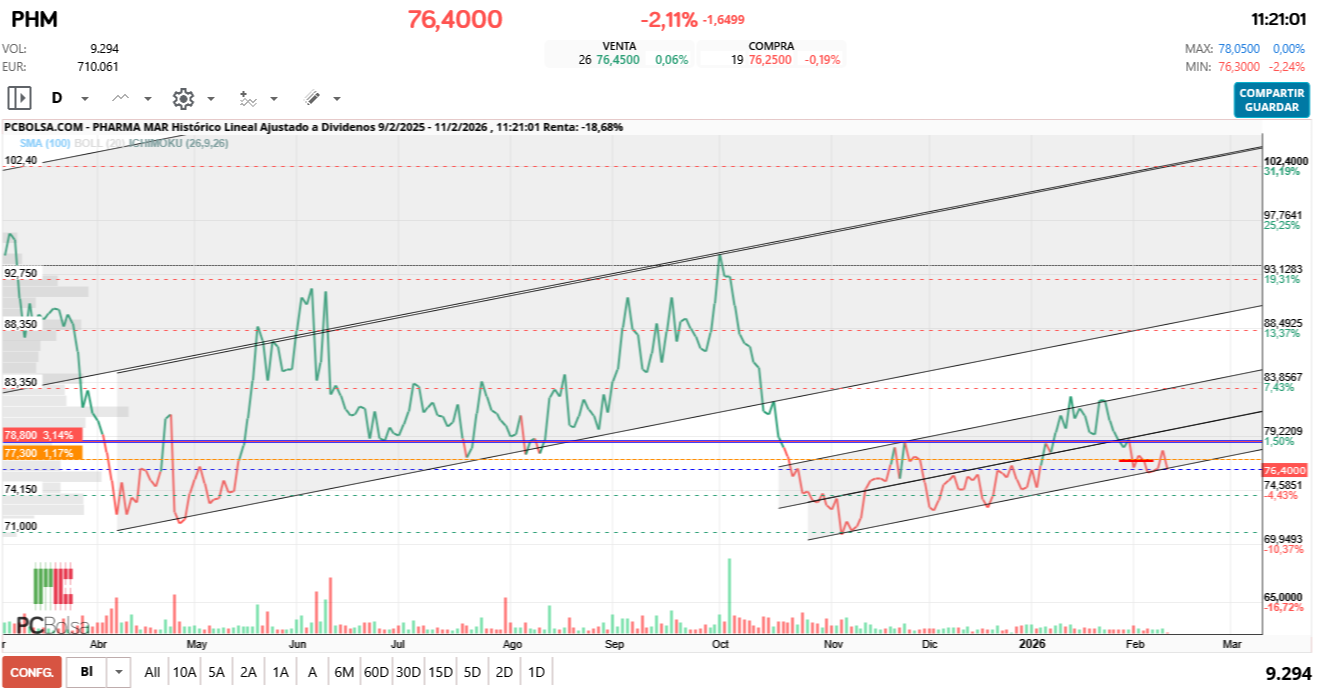Screen dimensions: 1325x693
Task: Open the add indicators icon
Action: pyautogui.click(x=248, y=98)
